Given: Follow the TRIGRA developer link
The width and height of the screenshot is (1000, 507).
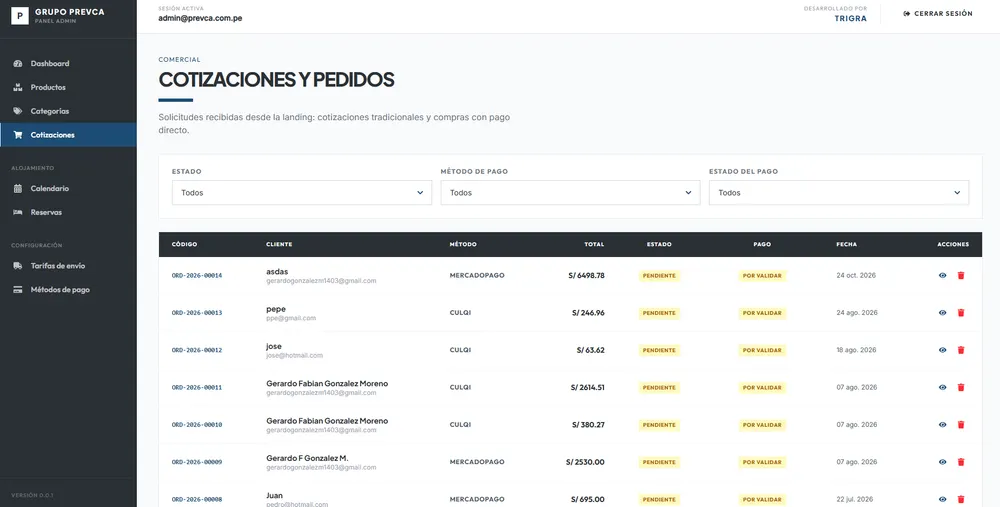Looking at the screenshot, I should click(851, 18).
